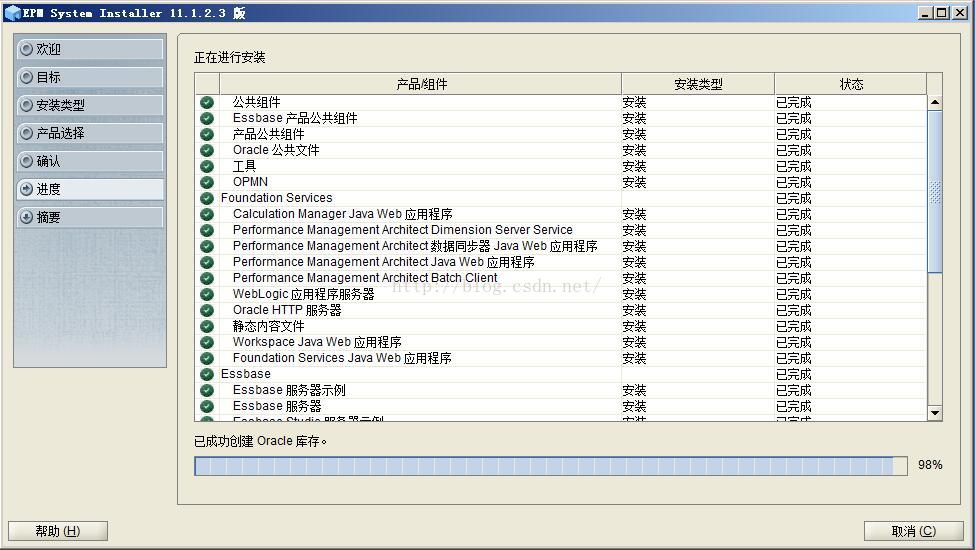Click green check icon beside 工具
The image size is (975, 550).
207,167
